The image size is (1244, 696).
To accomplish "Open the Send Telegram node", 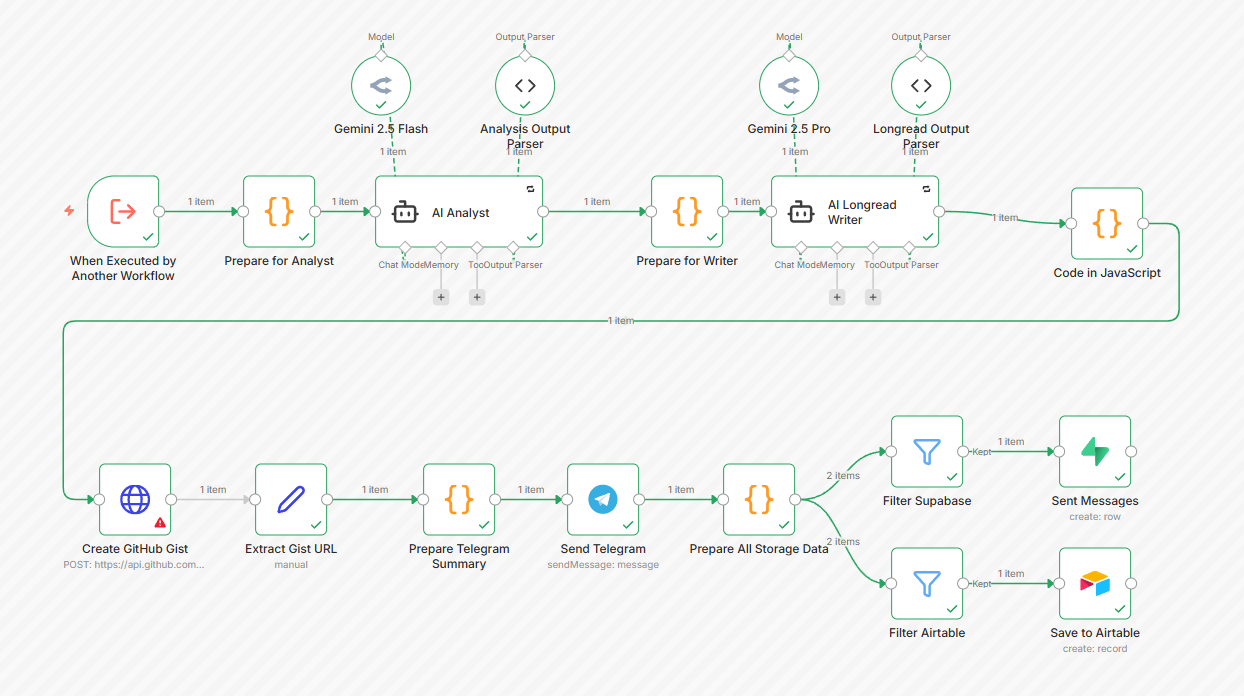I will click(603, 499).
